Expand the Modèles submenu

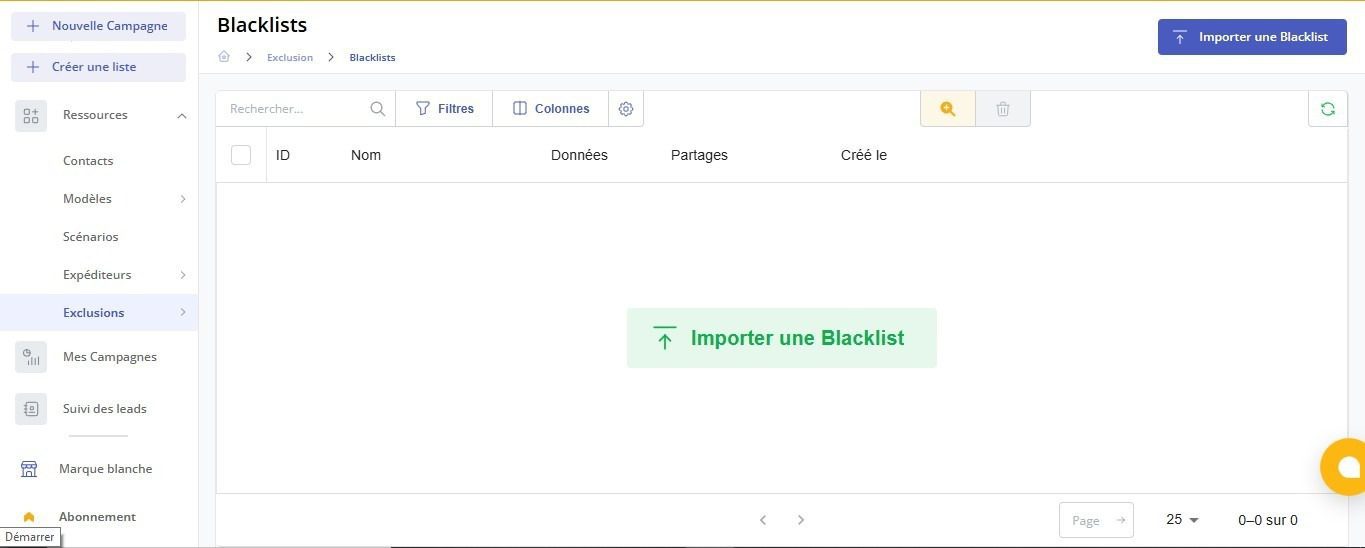[x=183, y=199]
